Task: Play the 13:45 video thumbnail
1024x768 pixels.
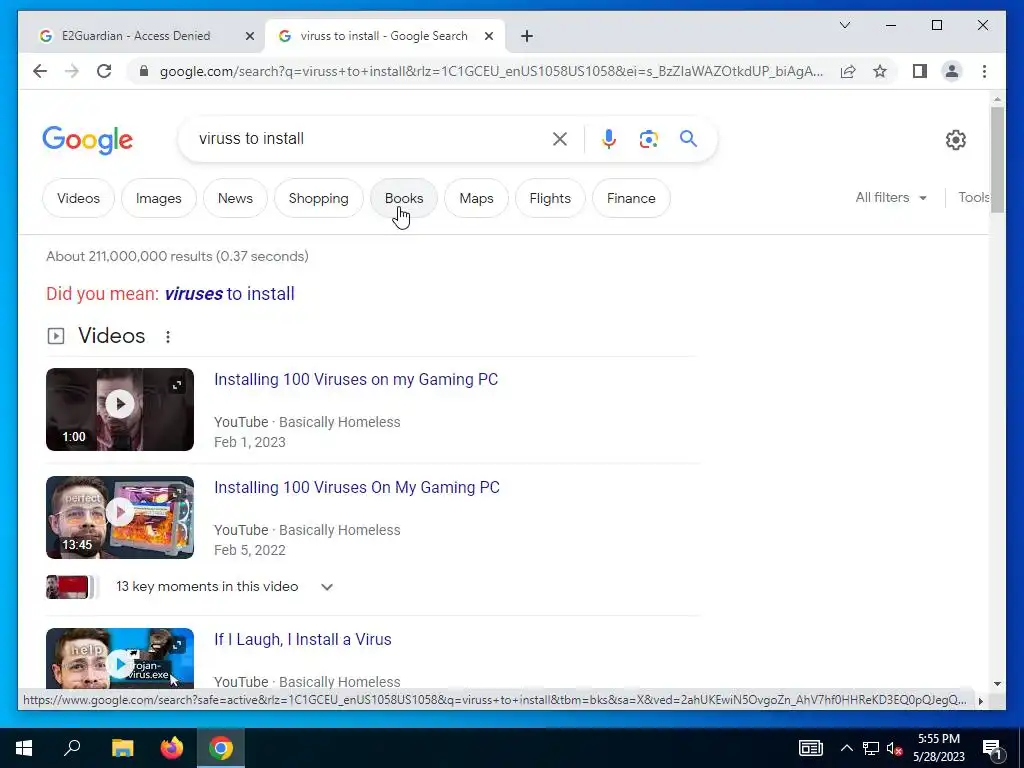Action: point(120,517)
